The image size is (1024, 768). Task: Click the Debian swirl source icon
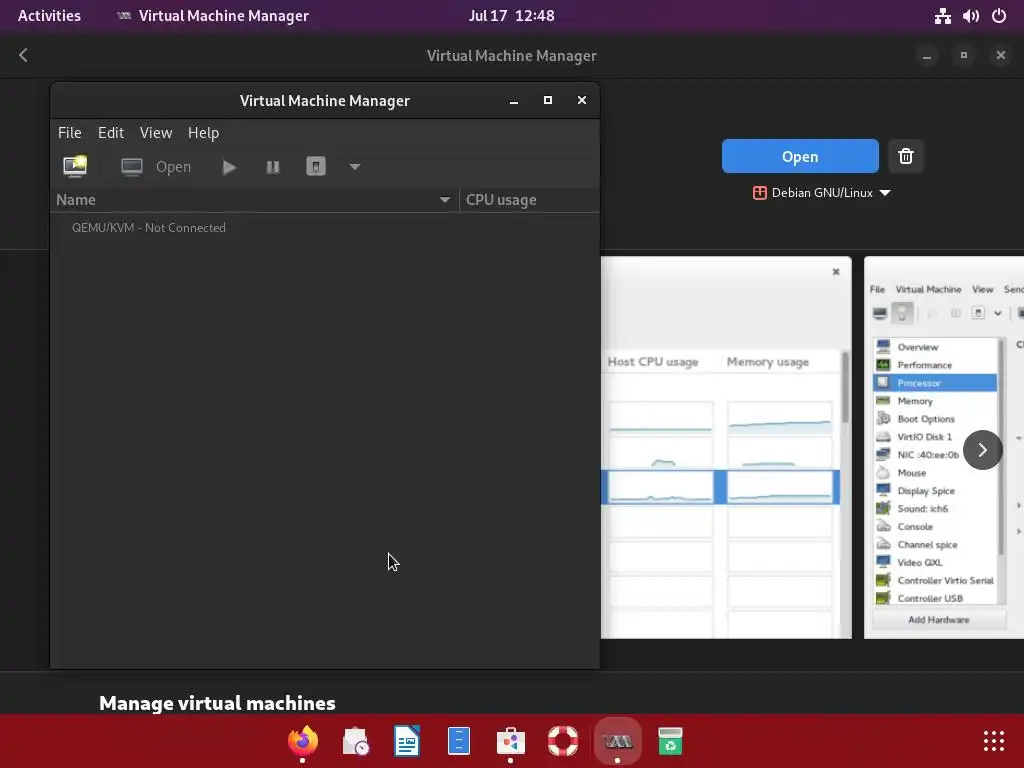[760, 193]
